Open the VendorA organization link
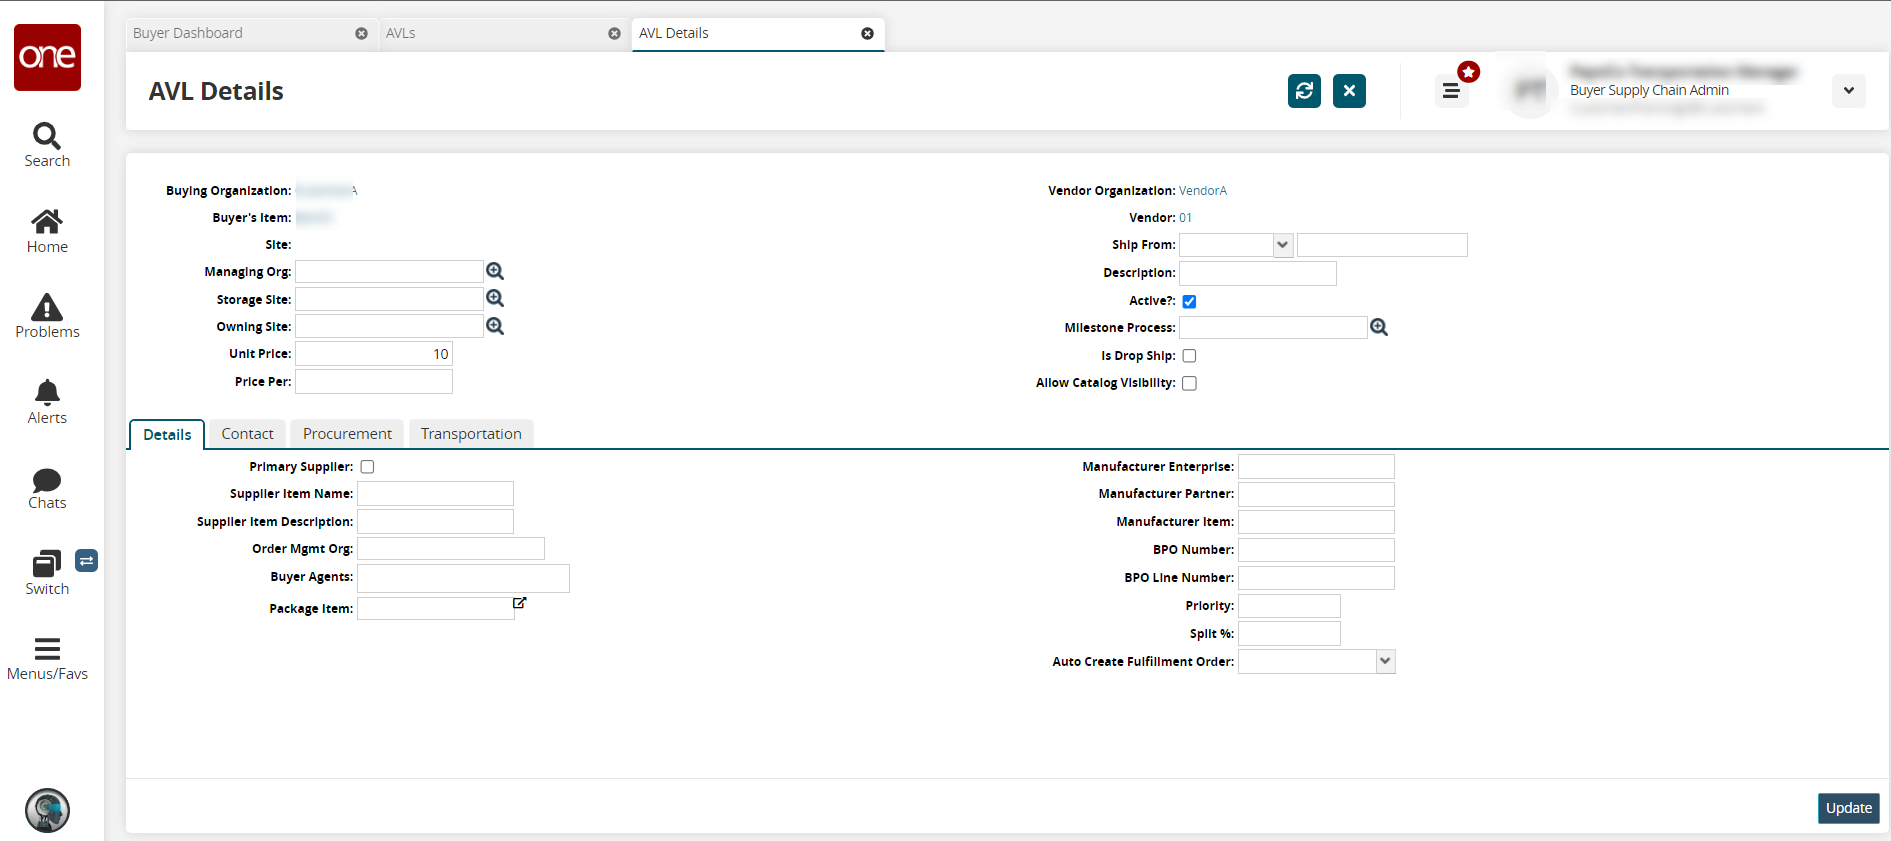Viewport: 1891px width, 841px height. click(1202, 191)
